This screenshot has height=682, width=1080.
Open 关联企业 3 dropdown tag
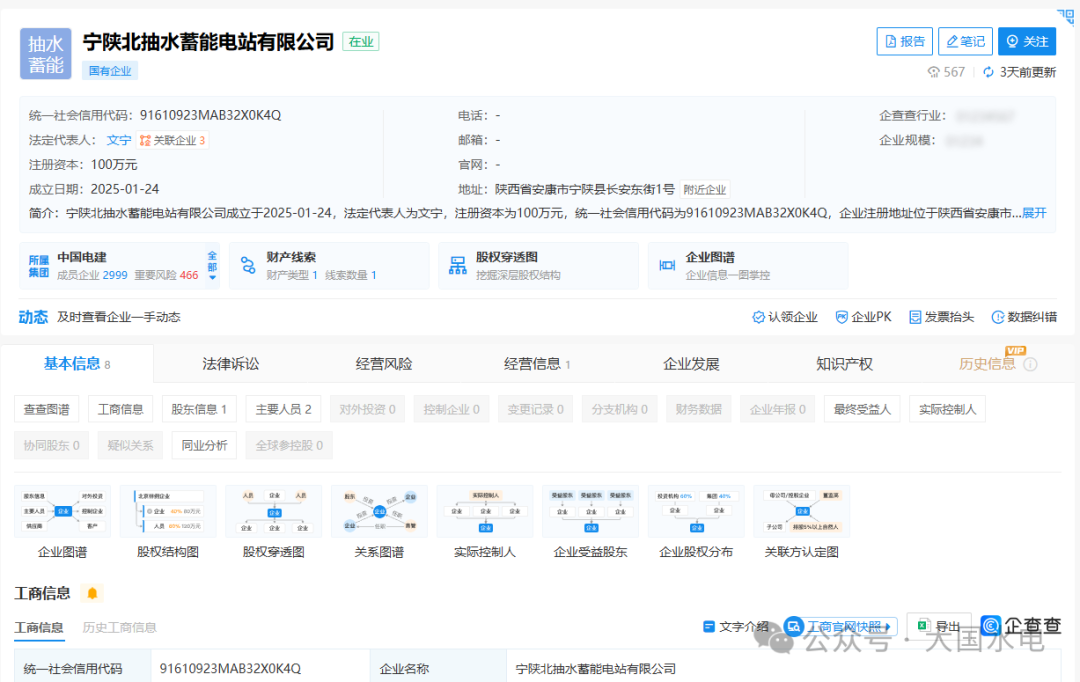click(x=172, y=140)
